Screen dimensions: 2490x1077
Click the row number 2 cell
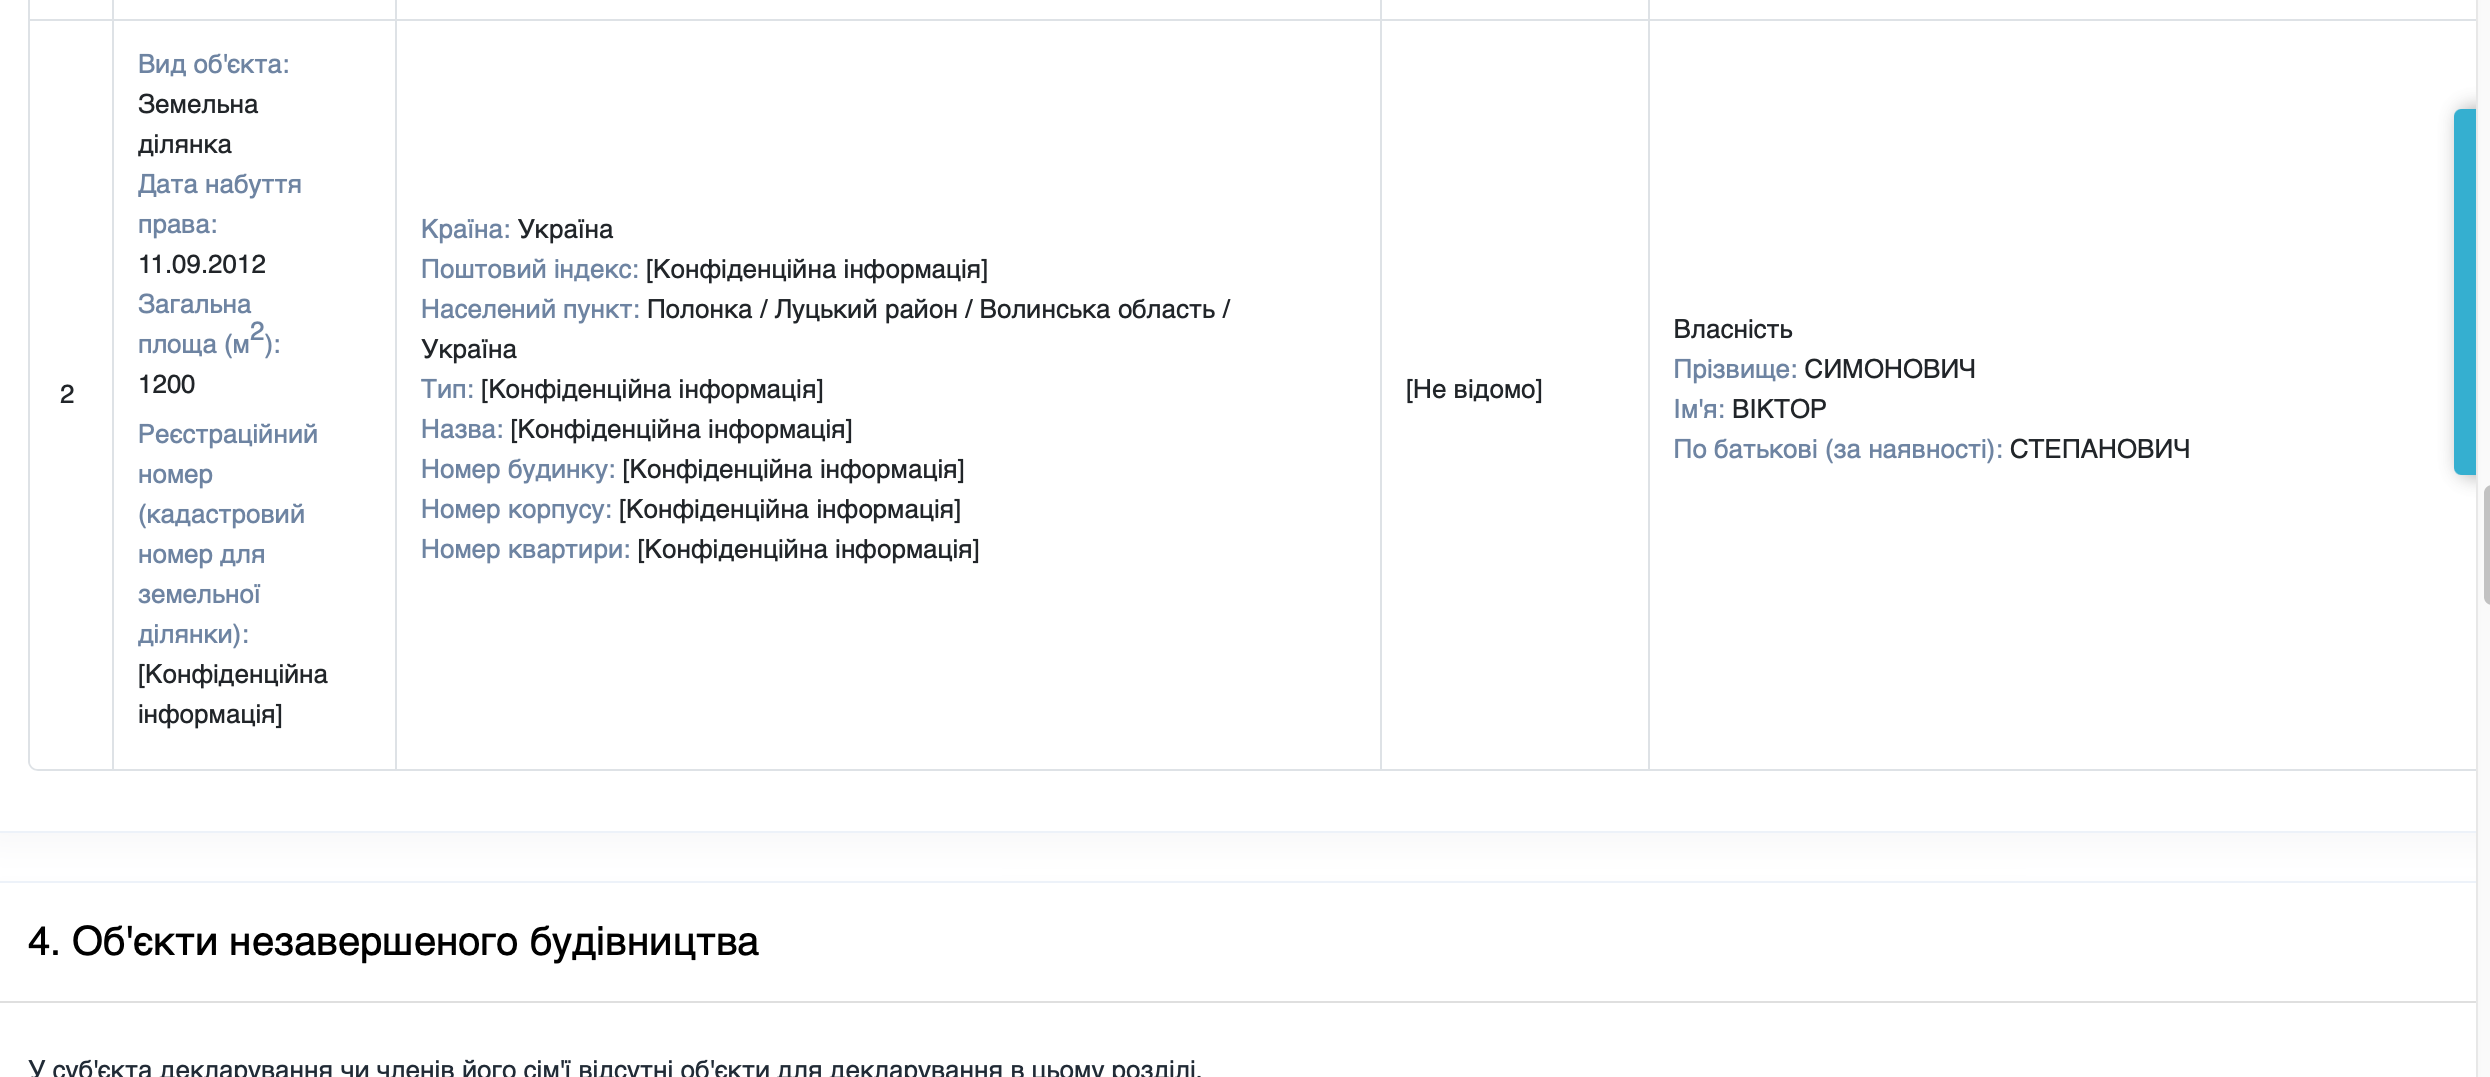click(67, 394)
